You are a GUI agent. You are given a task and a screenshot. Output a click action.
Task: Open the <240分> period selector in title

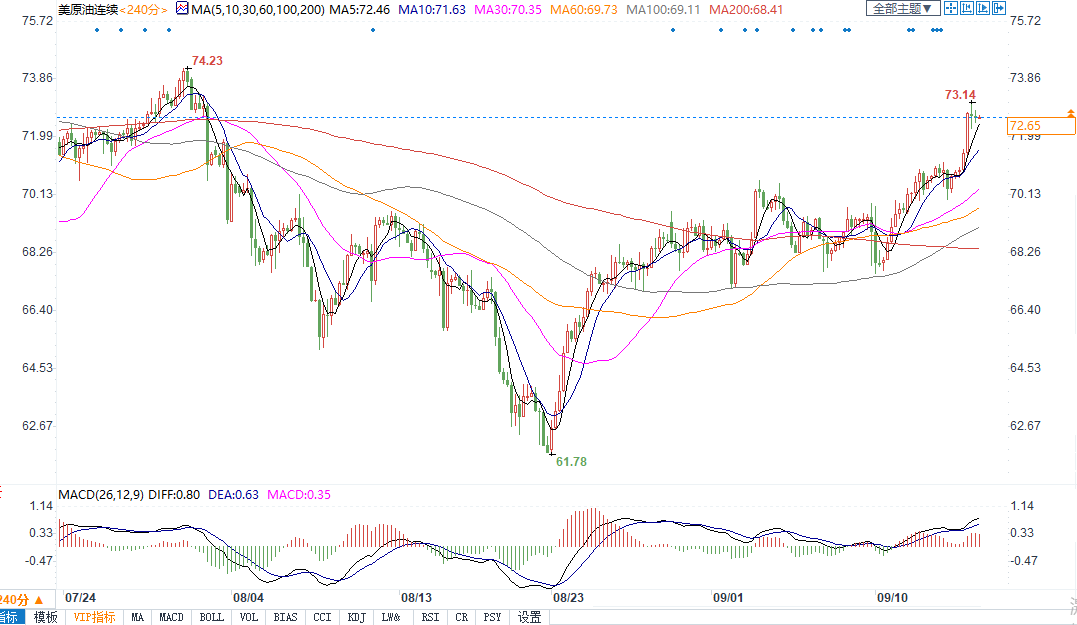click(x=145, y=9)
